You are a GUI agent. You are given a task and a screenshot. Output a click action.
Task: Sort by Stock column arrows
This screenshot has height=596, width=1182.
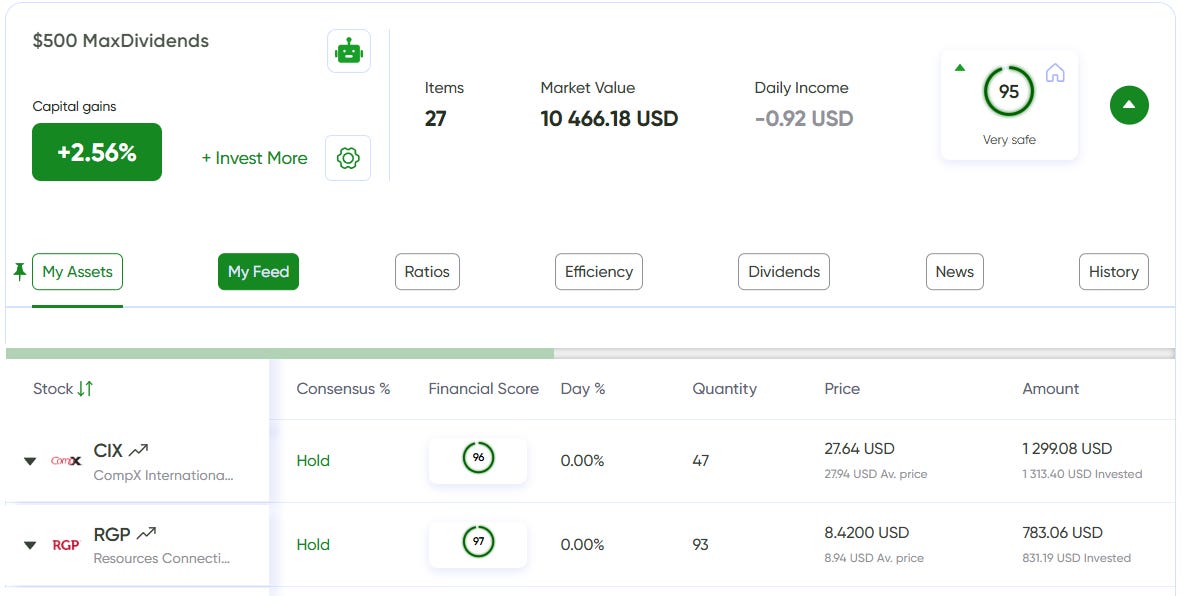85,389
